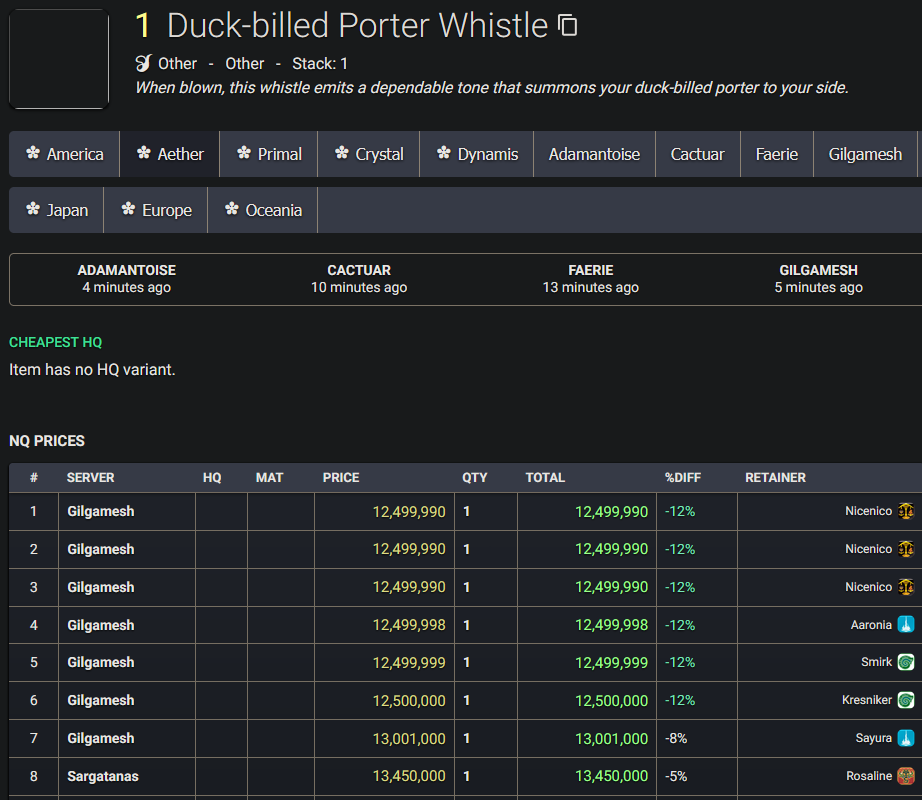Screen dimensions: 922x800
Task: Click the Duck-billed Porter Whistle title
Action: point(358,26)
